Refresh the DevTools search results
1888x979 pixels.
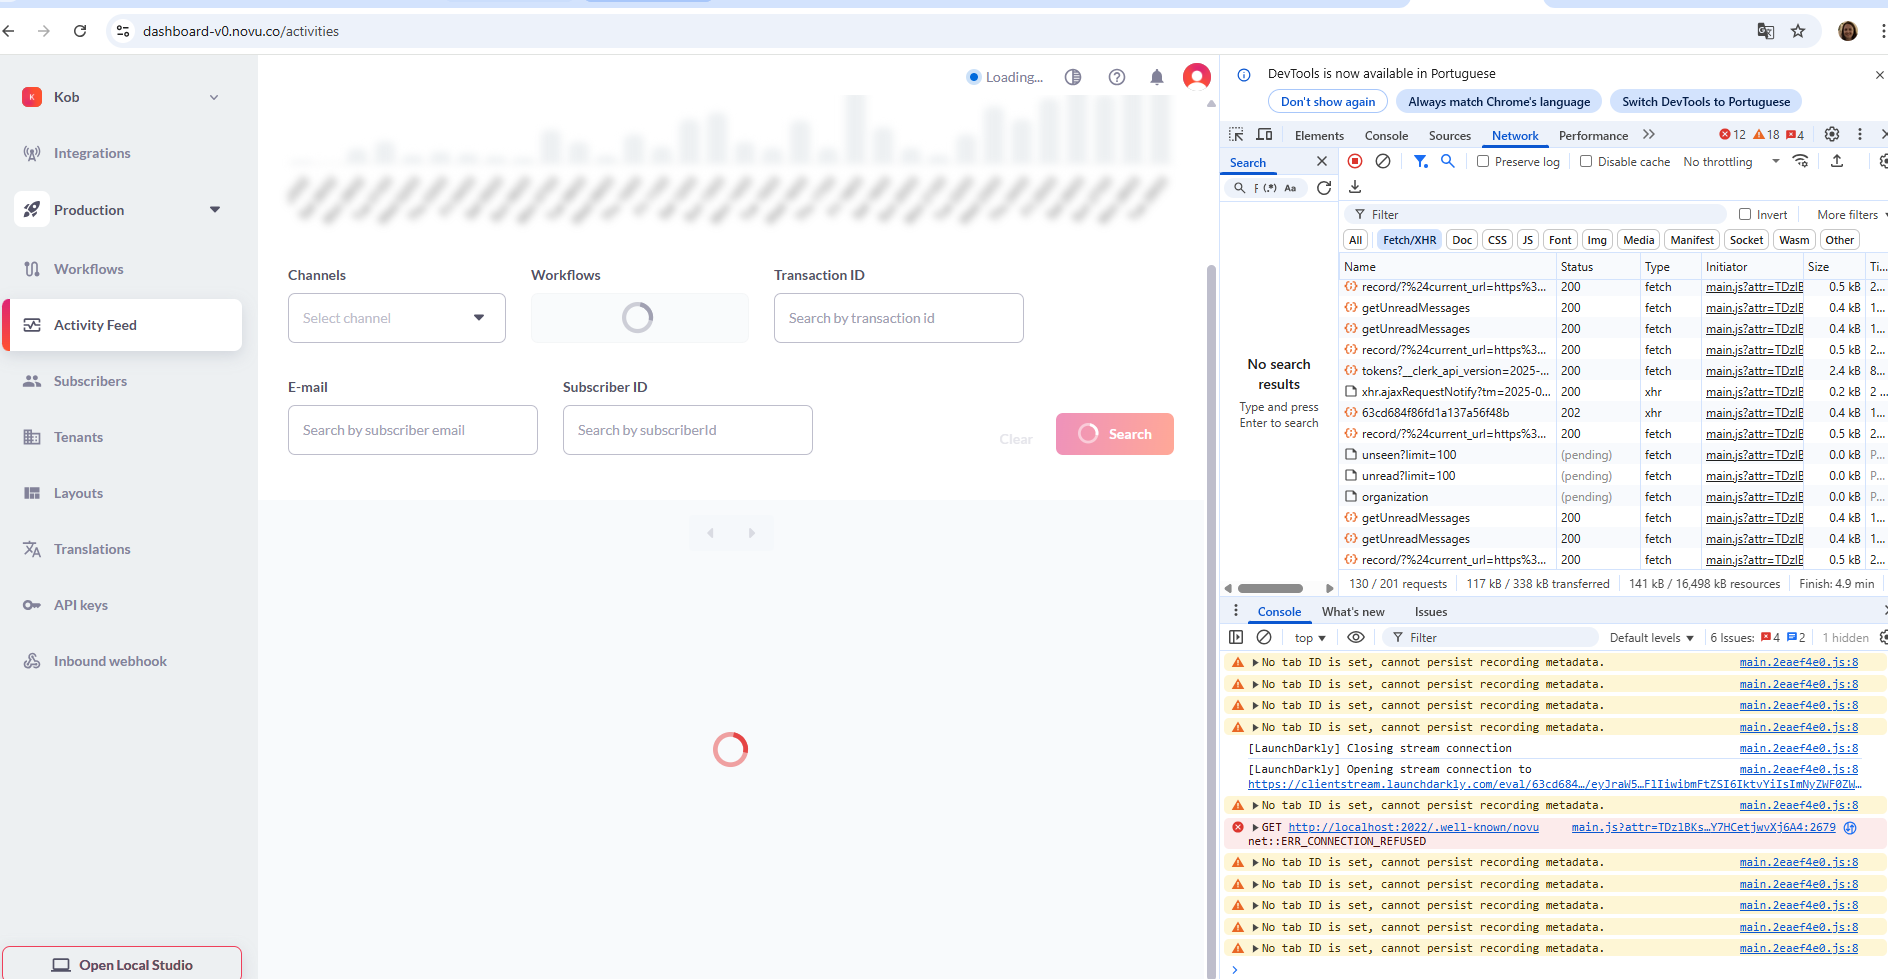pos(1324,188)
